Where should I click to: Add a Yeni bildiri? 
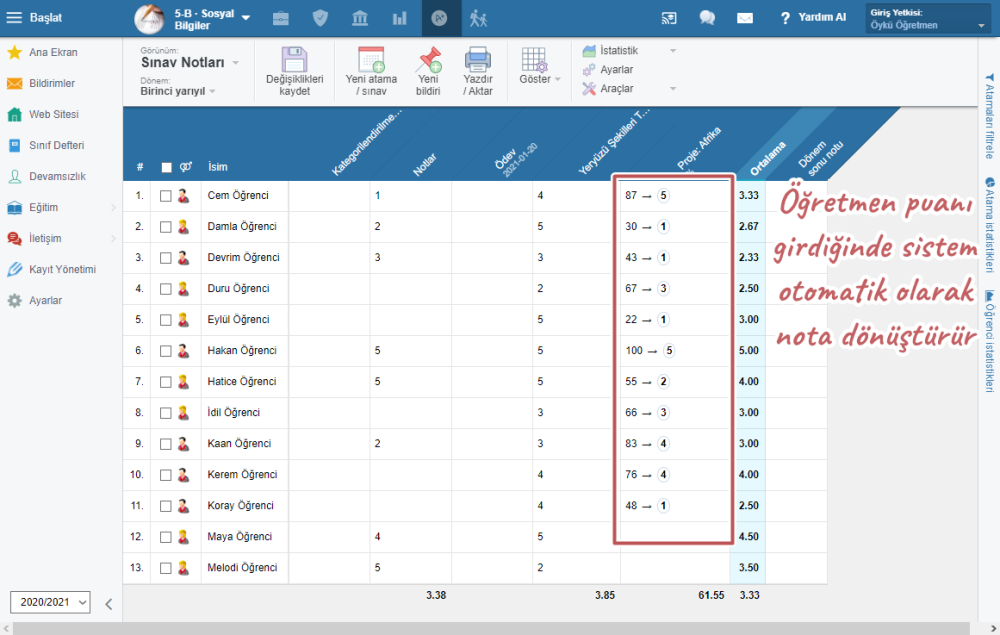(x=429, y=71)
